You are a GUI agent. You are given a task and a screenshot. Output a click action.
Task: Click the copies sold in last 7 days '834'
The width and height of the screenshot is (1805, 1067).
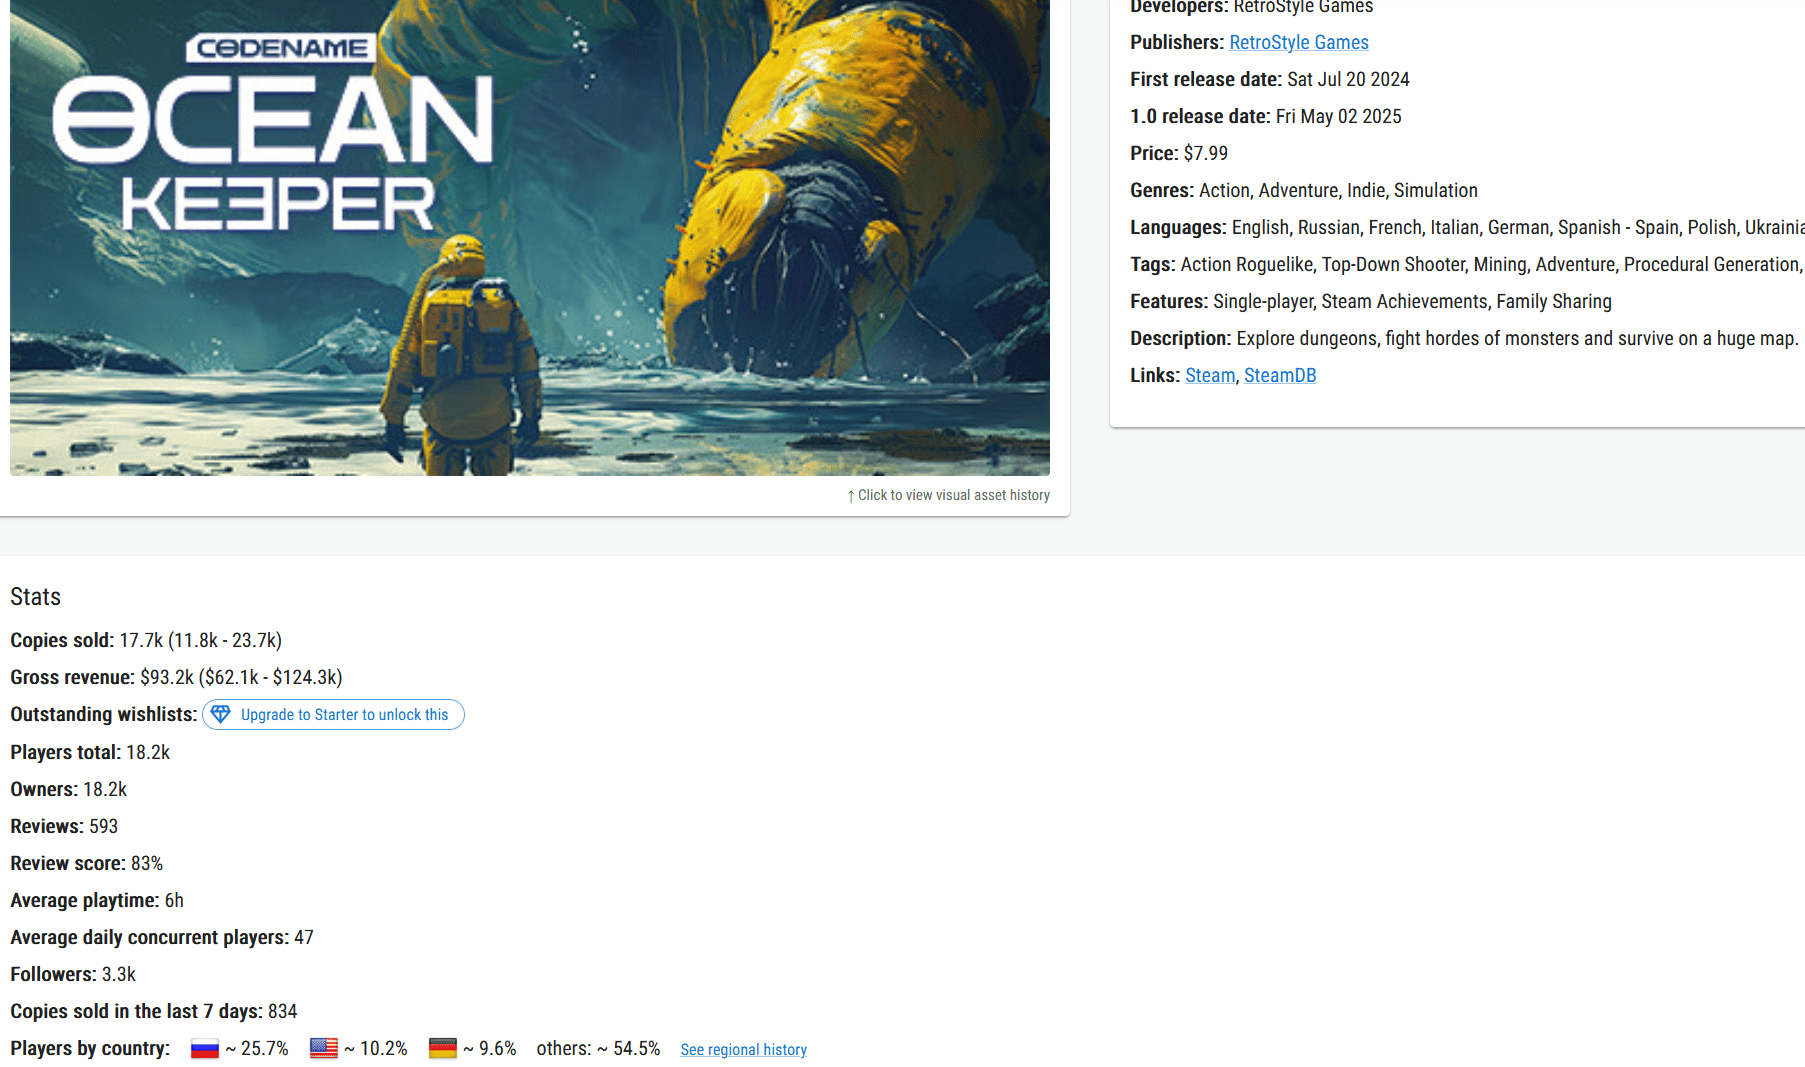click(x=283, y=1011)
